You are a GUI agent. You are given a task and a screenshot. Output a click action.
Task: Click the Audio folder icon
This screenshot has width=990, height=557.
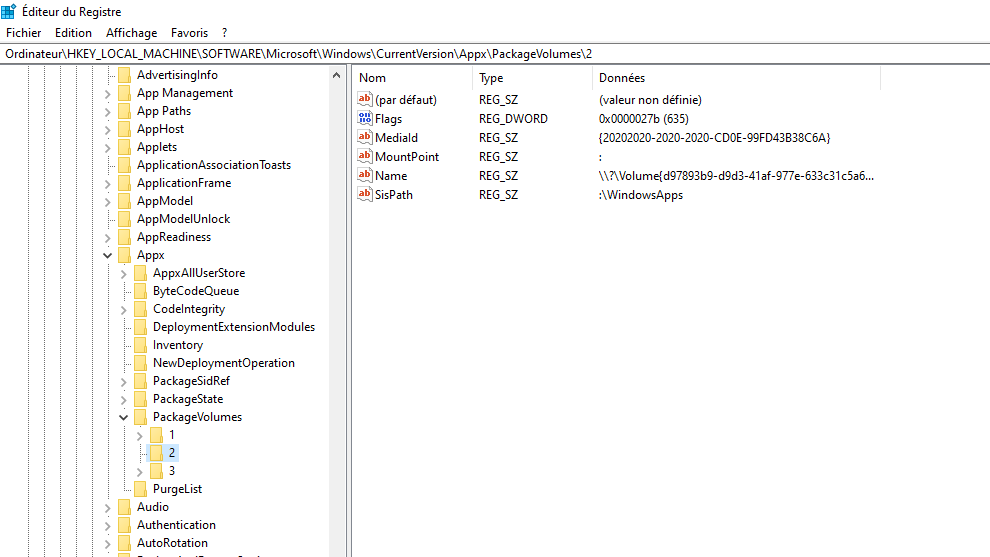(x=124, y=507)
